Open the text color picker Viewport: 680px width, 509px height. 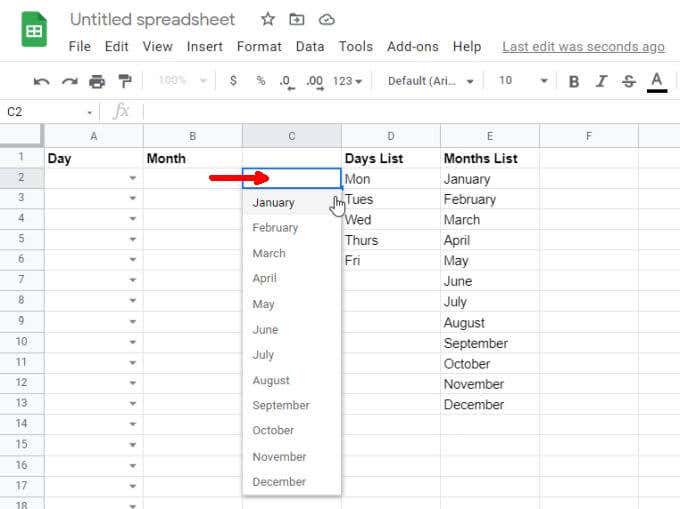[x=657, y=81]
